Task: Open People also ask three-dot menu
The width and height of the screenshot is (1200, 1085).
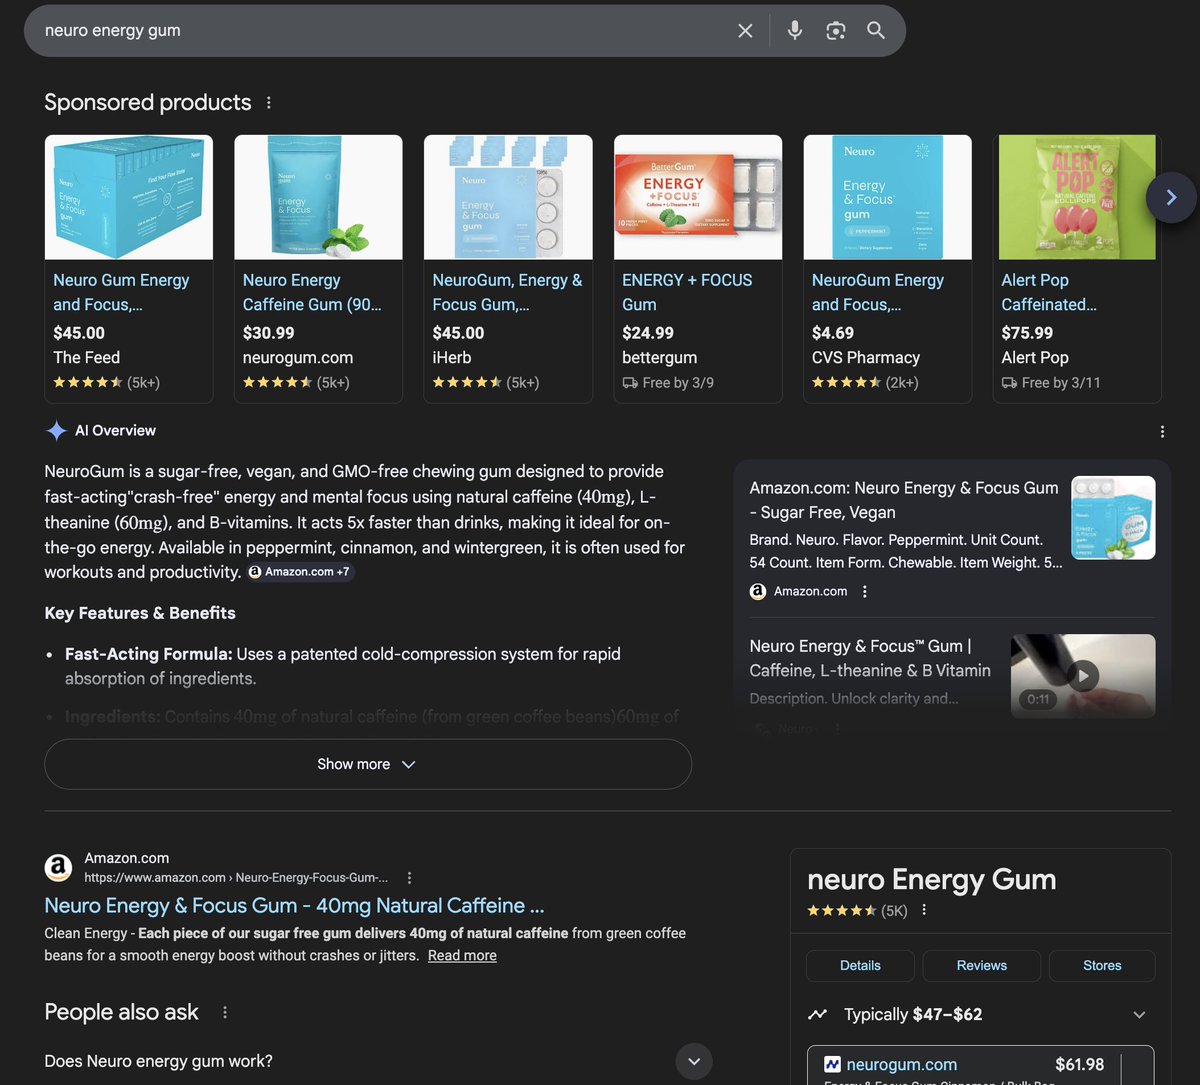Action: tap(225, 1013)
